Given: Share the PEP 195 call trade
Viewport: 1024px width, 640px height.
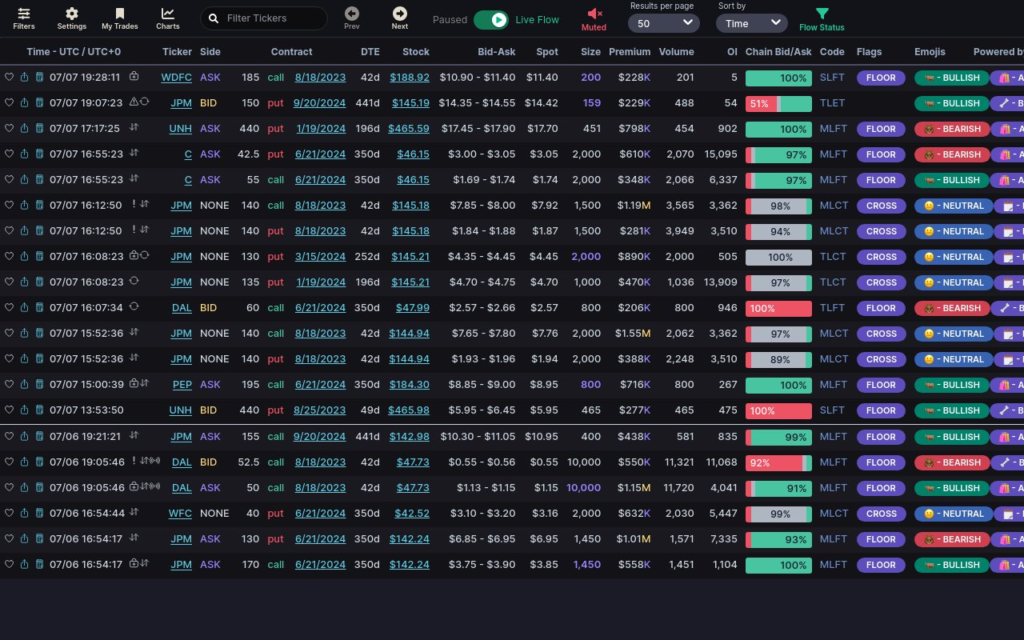Looking at the screenshot, I should [24, 385].
